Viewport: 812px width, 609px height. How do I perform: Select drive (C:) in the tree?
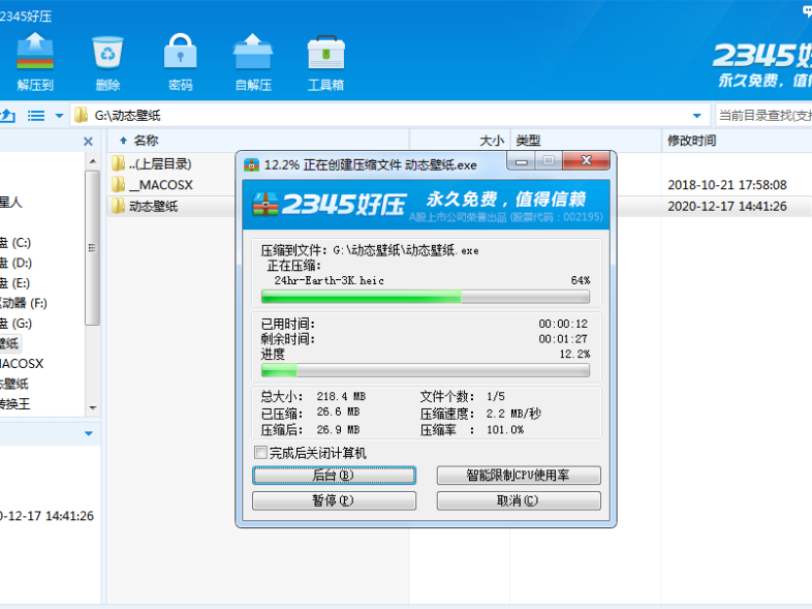point(16,242)
